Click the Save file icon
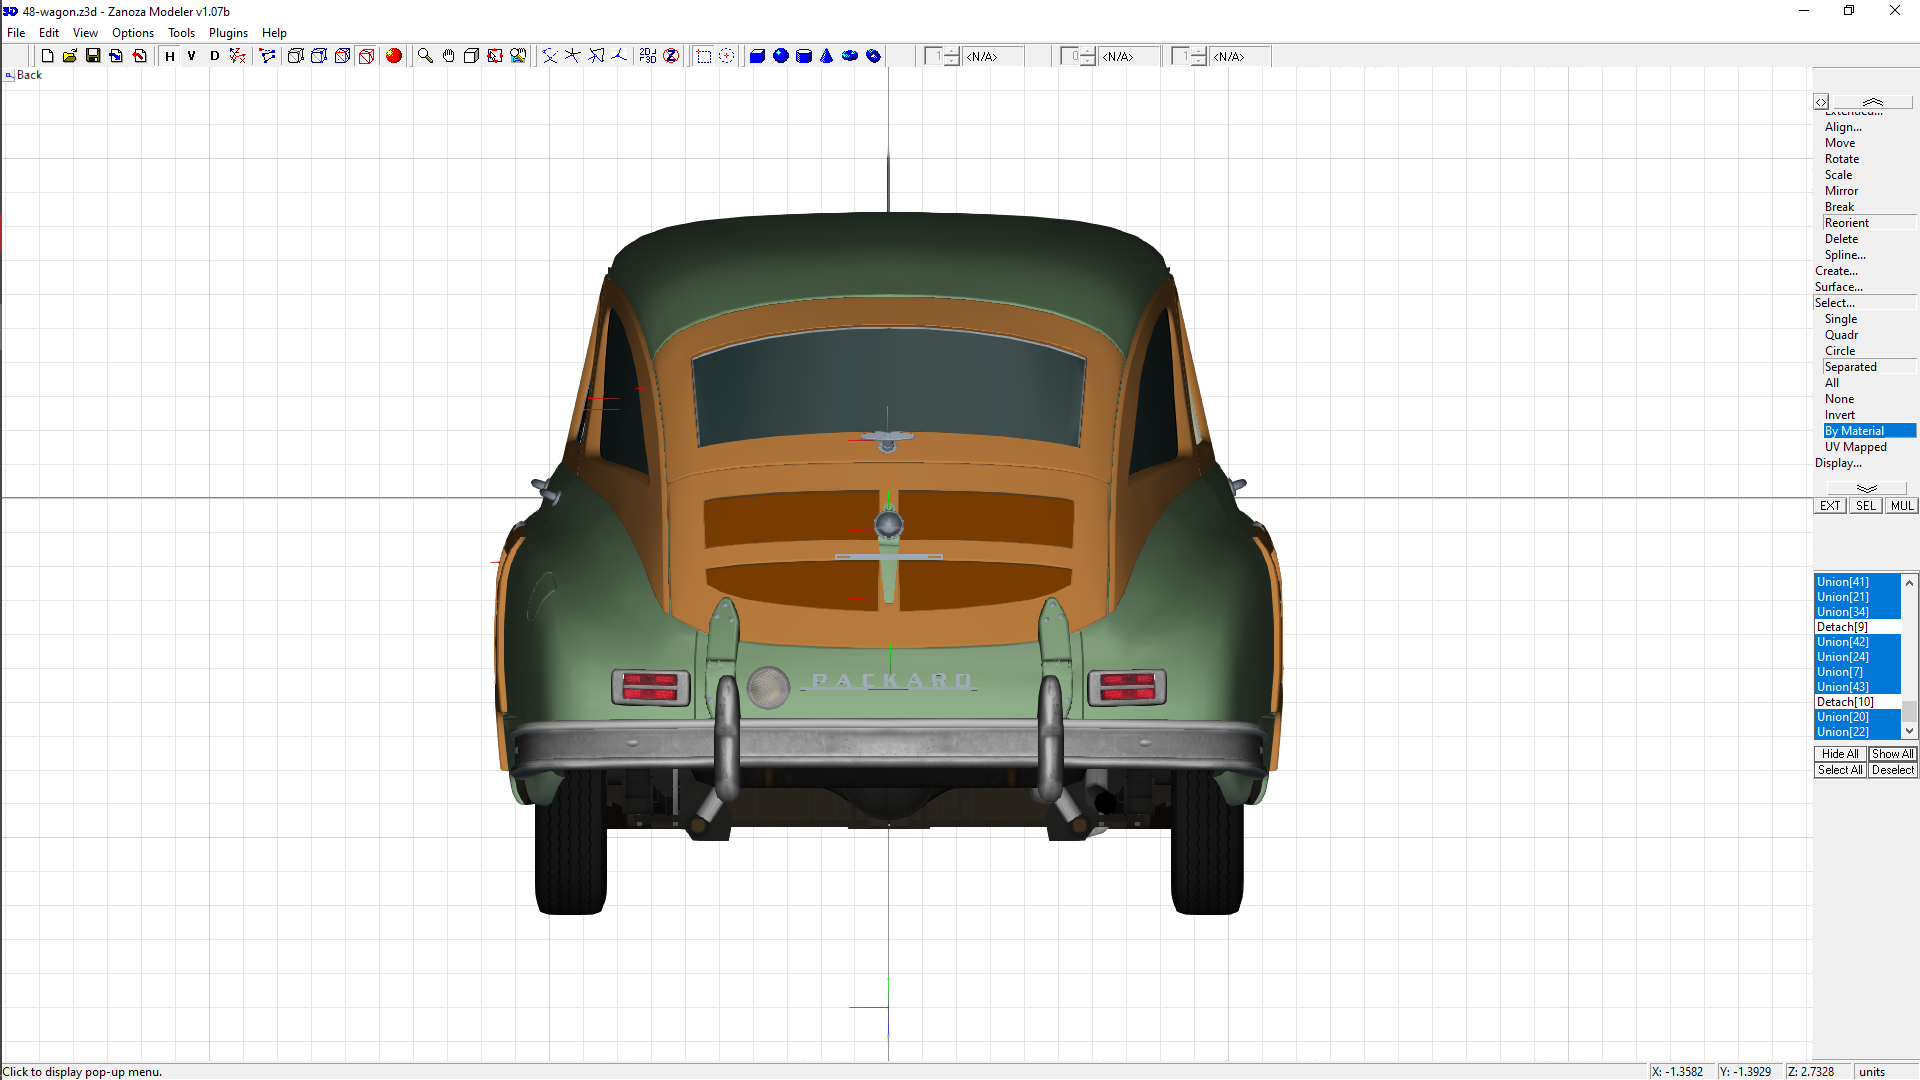Viewport: 1920px width, 1080px height. 93,56
